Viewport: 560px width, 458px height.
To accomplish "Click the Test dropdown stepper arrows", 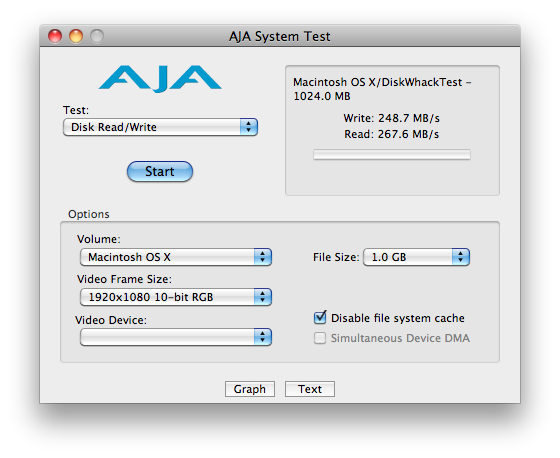I will pyautogui.click(x=249, y=127).
